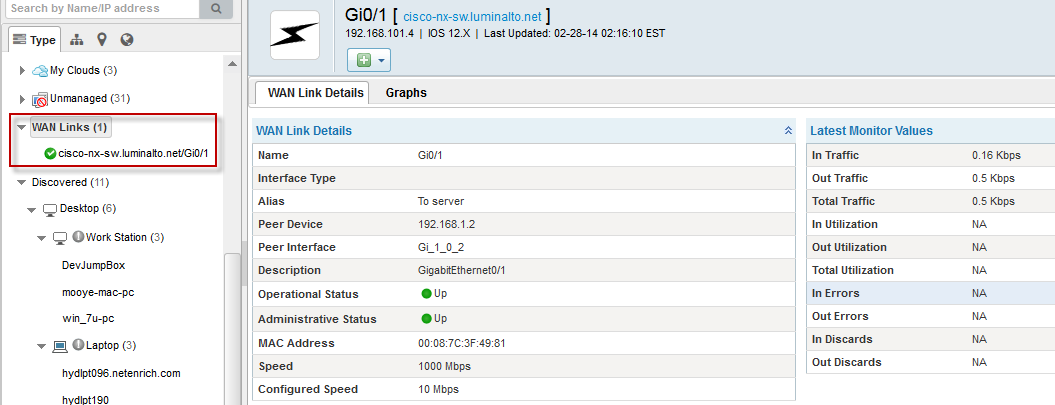Screen dimensions: 1055x405
Task: Expand the My Clouds tree node
Action: [22, 71]
